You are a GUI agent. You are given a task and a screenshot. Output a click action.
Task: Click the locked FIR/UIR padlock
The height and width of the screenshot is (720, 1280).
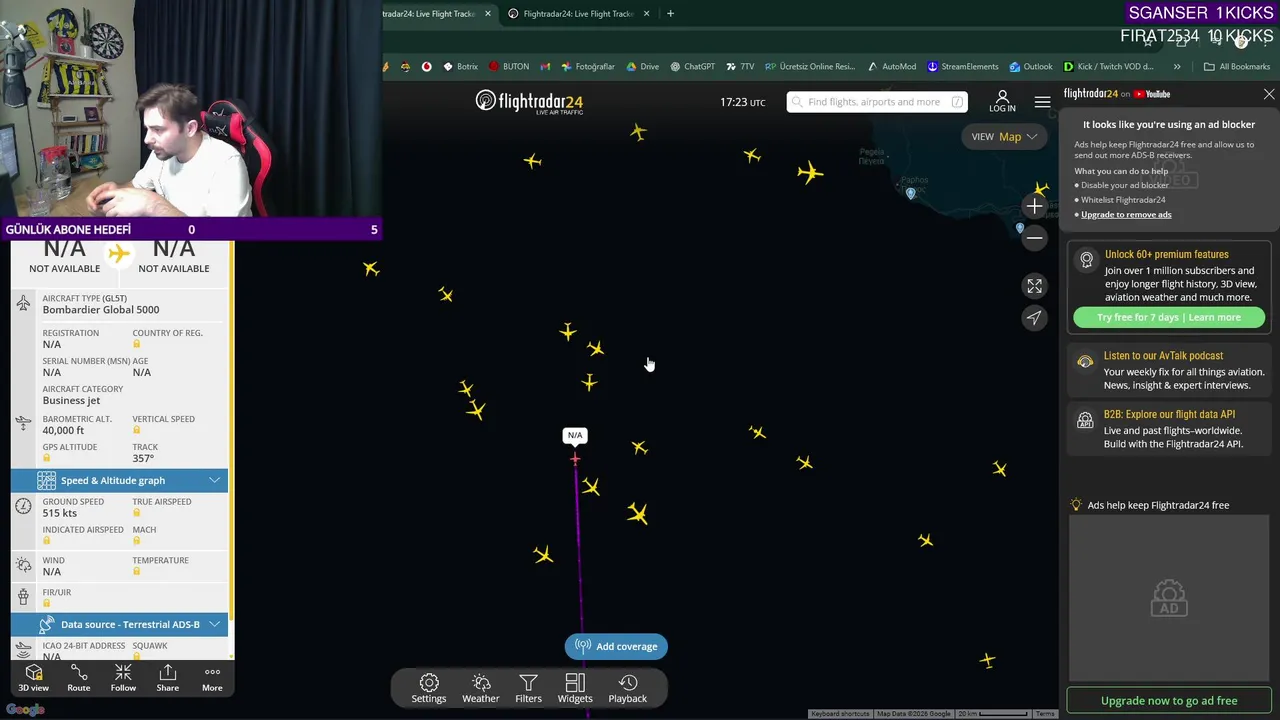(x=47, y=603)
